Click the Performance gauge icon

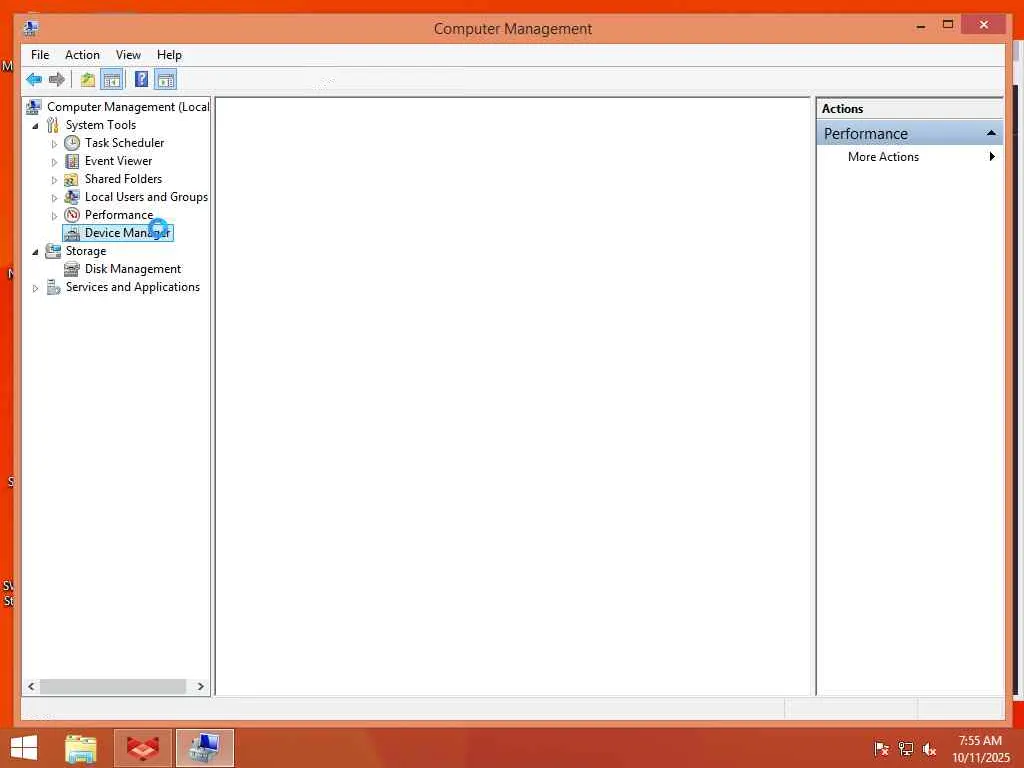click(x=72, y=215)
